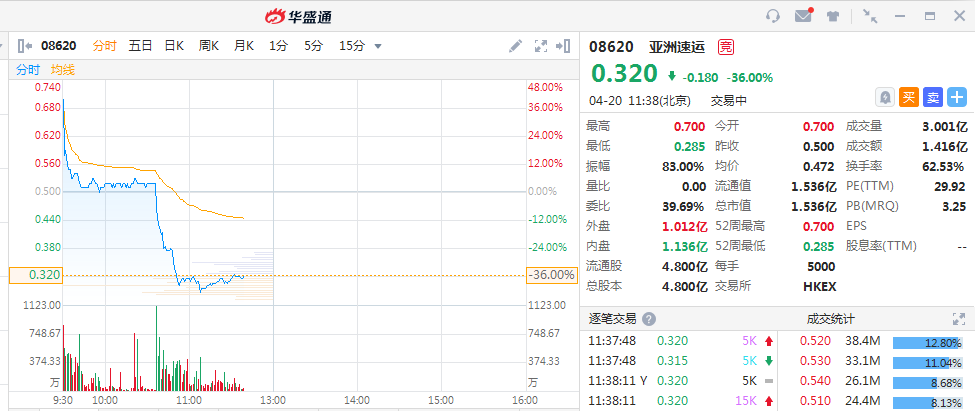975x411 pixels.
Task: Click the orange 买 buy button
Action: pyautogui.click(x=909, y=97)
